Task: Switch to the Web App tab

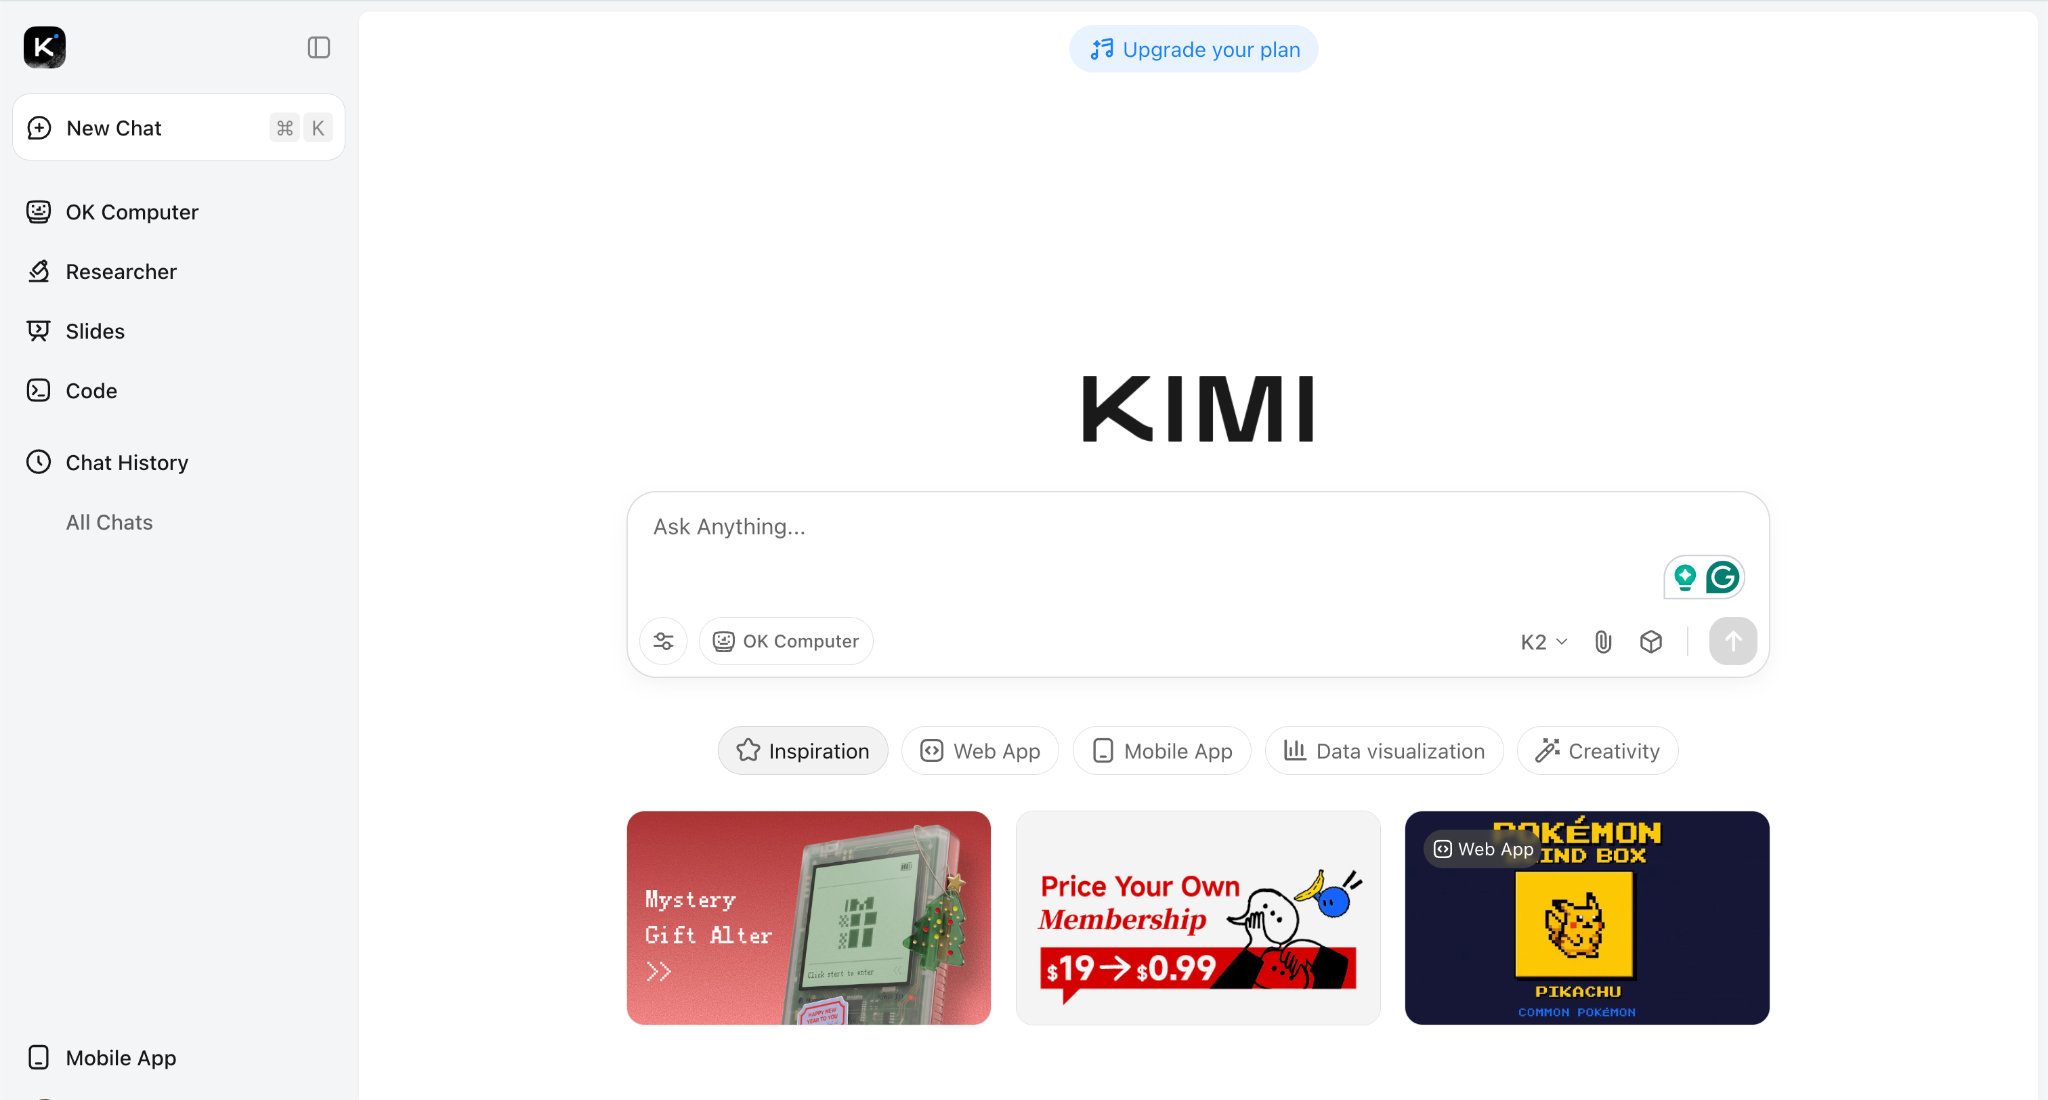Action: (x=980, y=751)
